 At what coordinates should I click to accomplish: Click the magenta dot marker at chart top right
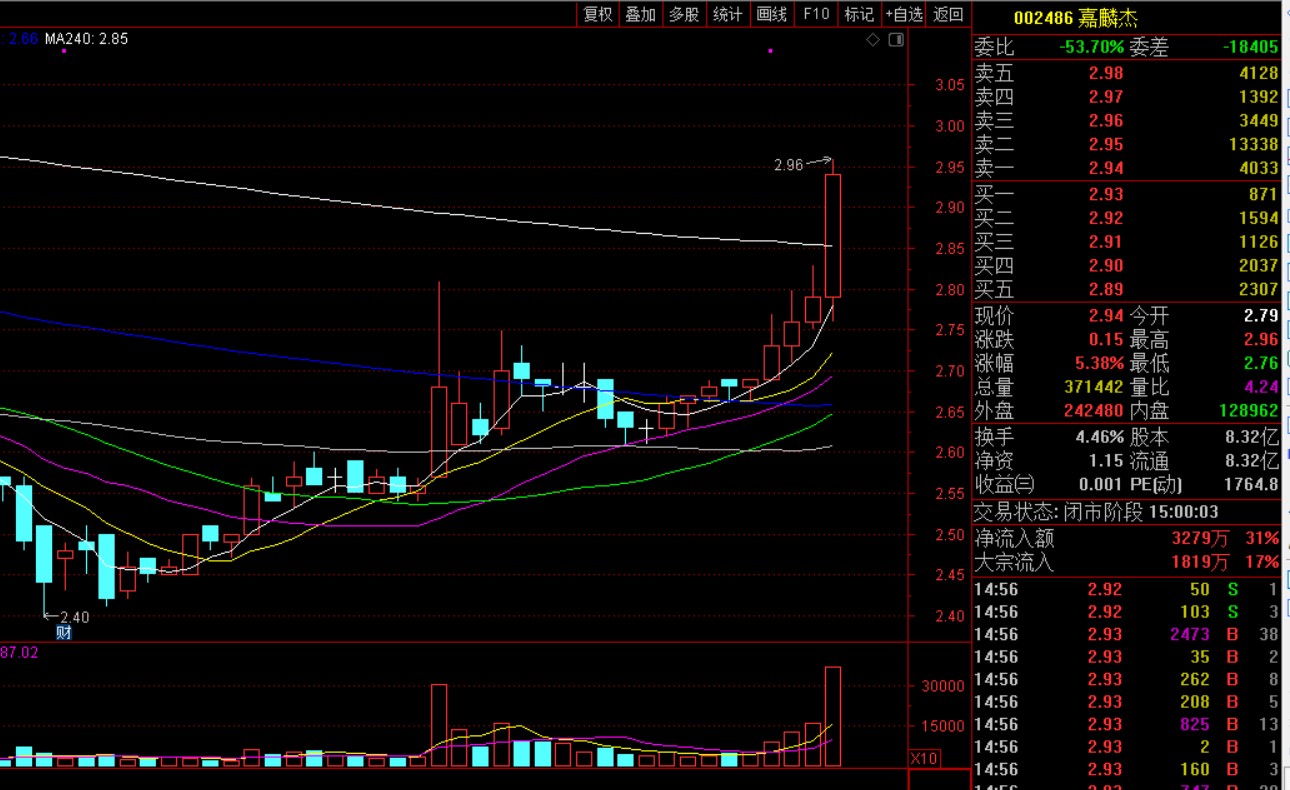(770, 50)
